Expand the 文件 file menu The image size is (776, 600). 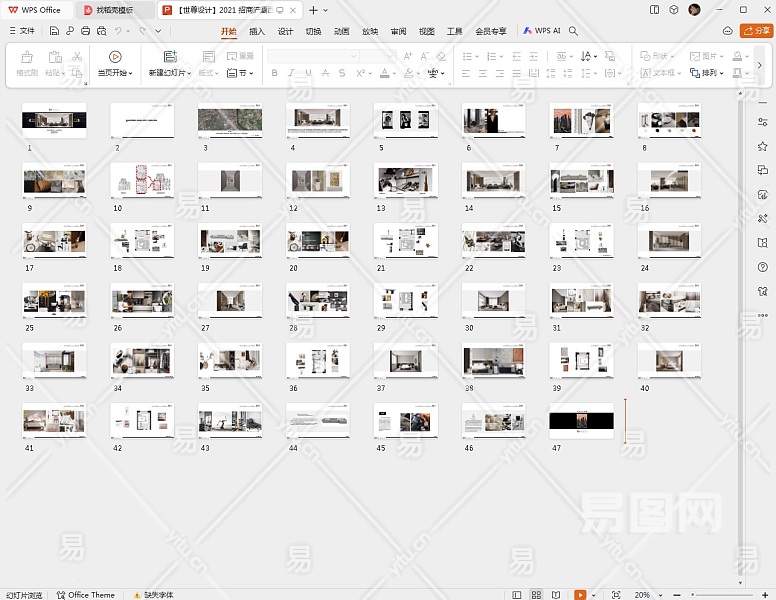click(21, 31)
